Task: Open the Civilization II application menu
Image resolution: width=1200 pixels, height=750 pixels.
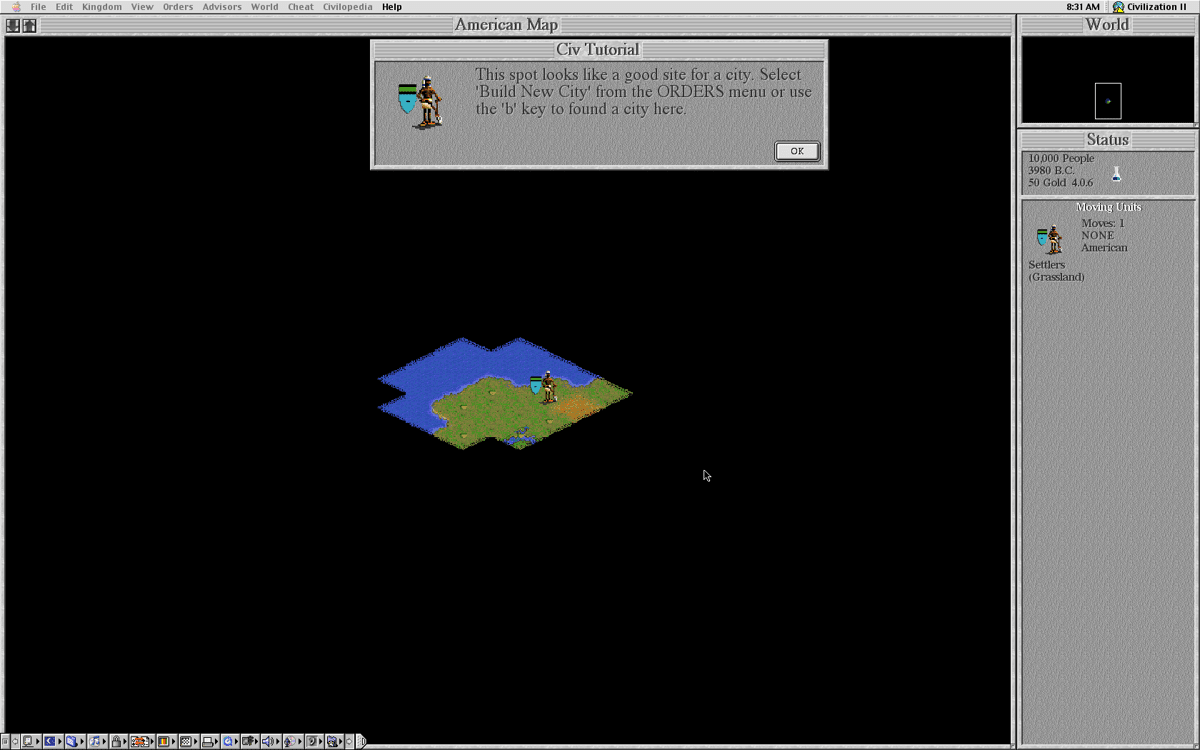Action: [1150, 7]
